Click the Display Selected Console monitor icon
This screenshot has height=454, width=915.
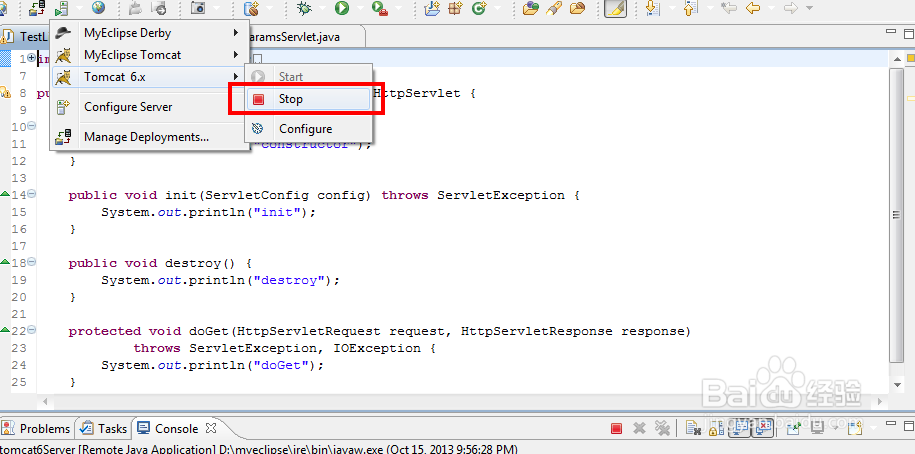pos(816,429)
